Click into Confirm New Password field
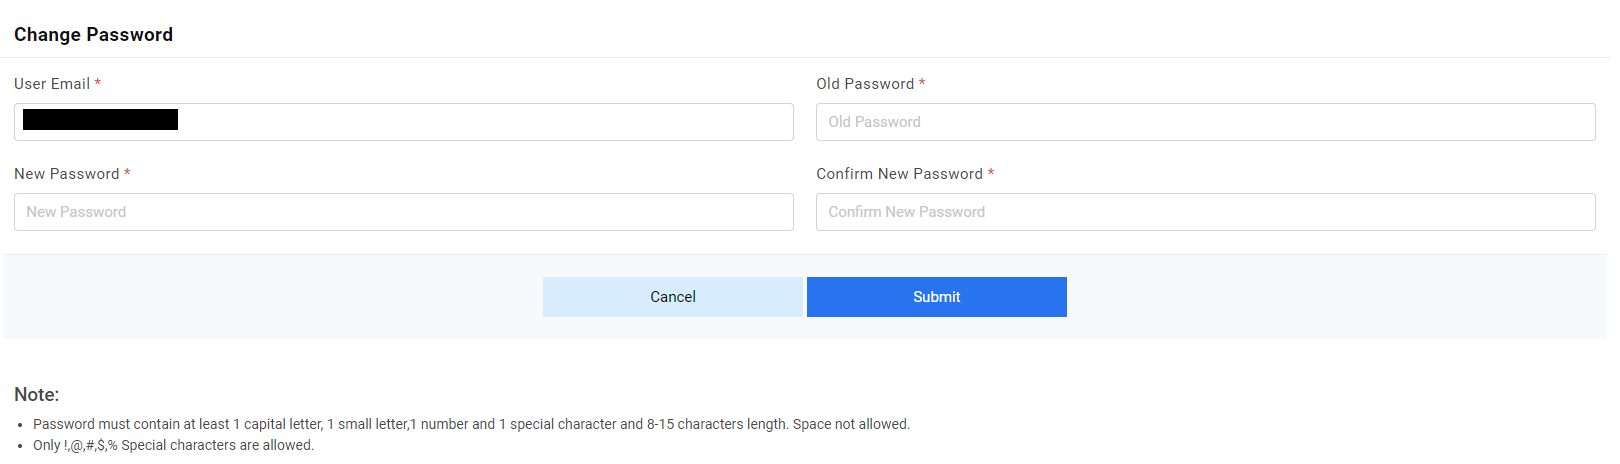The width and height of the screenshot is (1620, 464). pos(1205,212)
